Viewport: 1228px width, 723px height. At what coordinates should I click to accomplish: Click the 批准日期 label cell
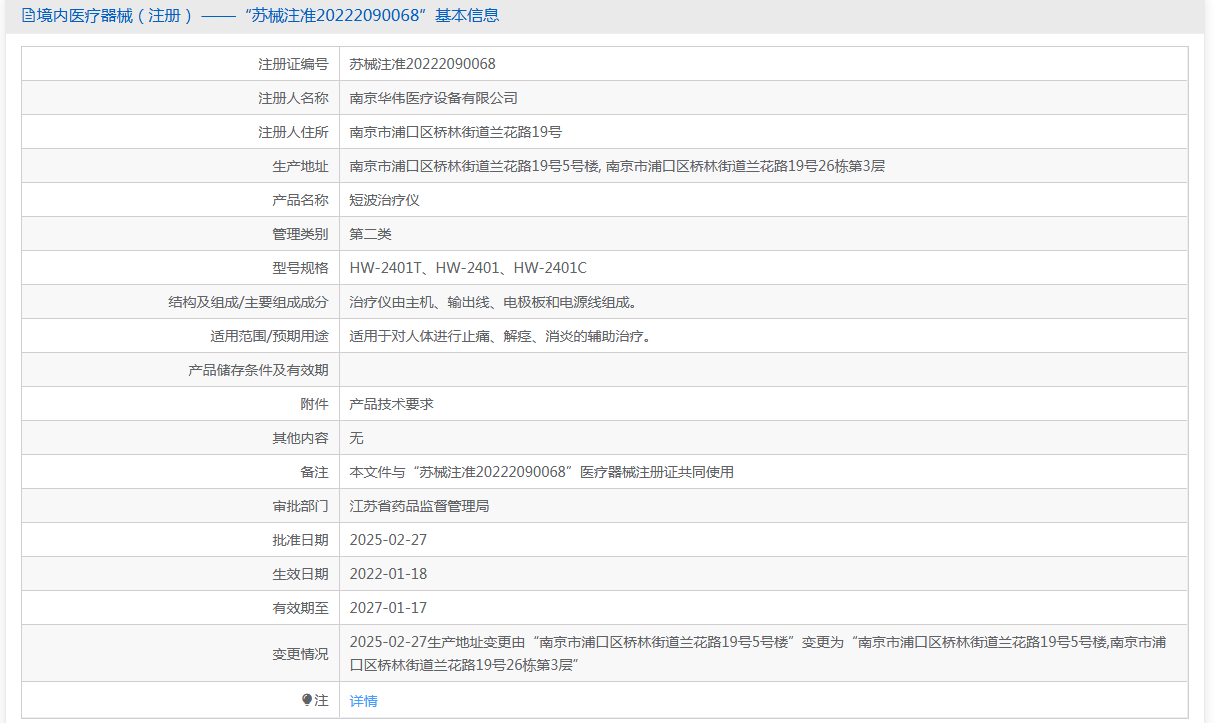tap(181, 540)
